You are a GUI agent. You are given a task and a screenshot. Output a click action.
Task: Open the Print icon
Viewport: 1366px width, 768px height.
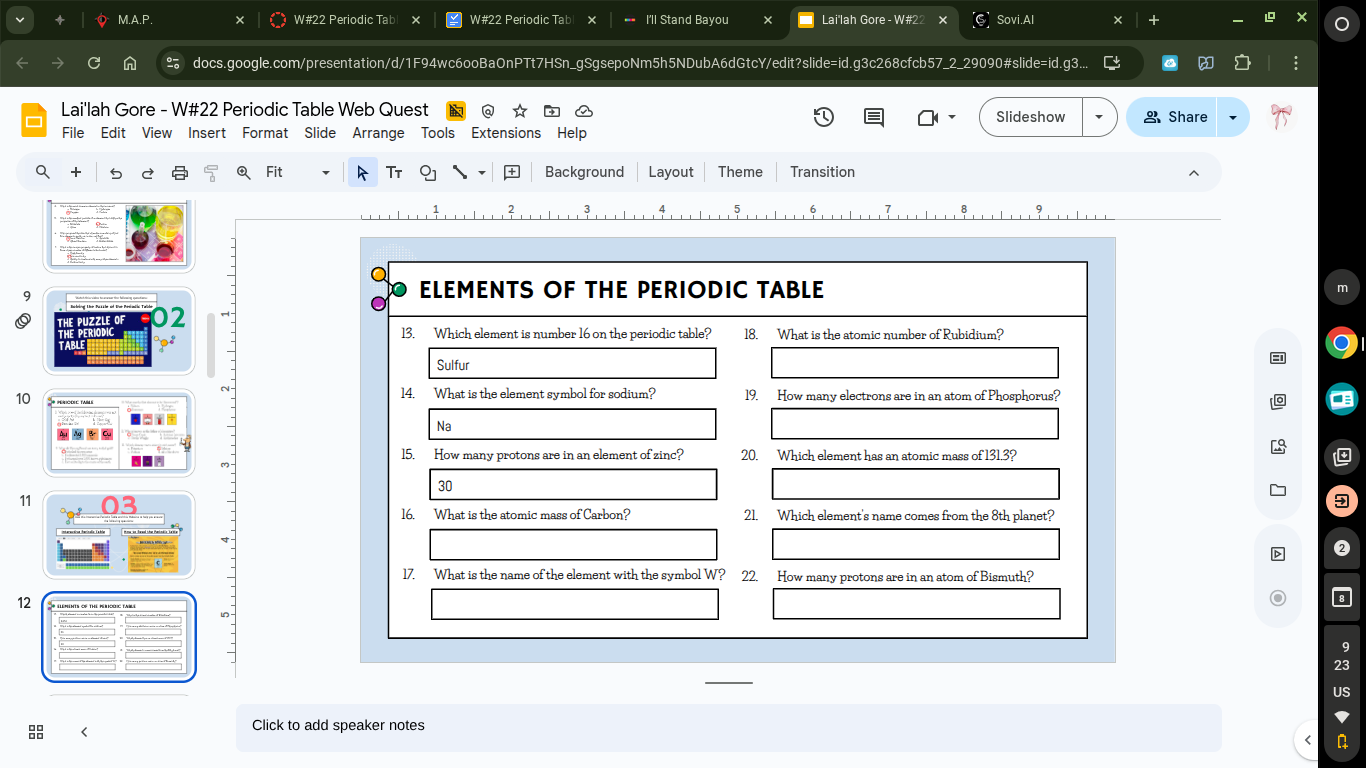pos(180,171)
